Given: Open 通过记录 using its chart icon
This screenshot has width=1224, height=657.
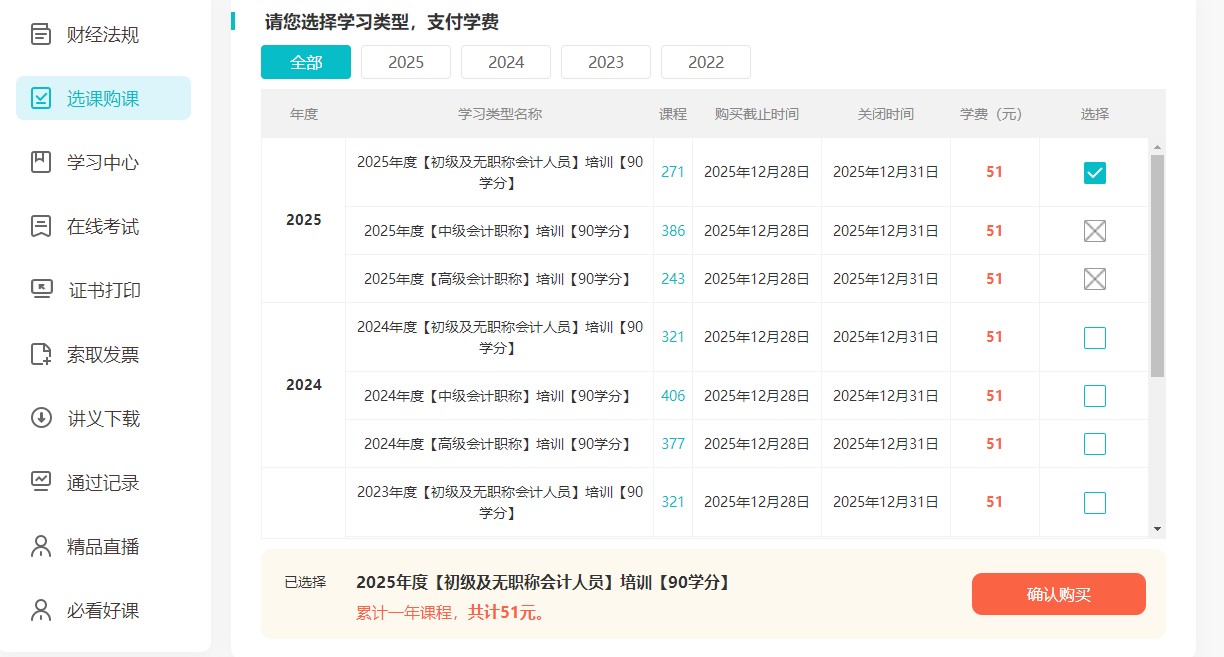Looking at the screenshot, I should click(x=41, y=482).
